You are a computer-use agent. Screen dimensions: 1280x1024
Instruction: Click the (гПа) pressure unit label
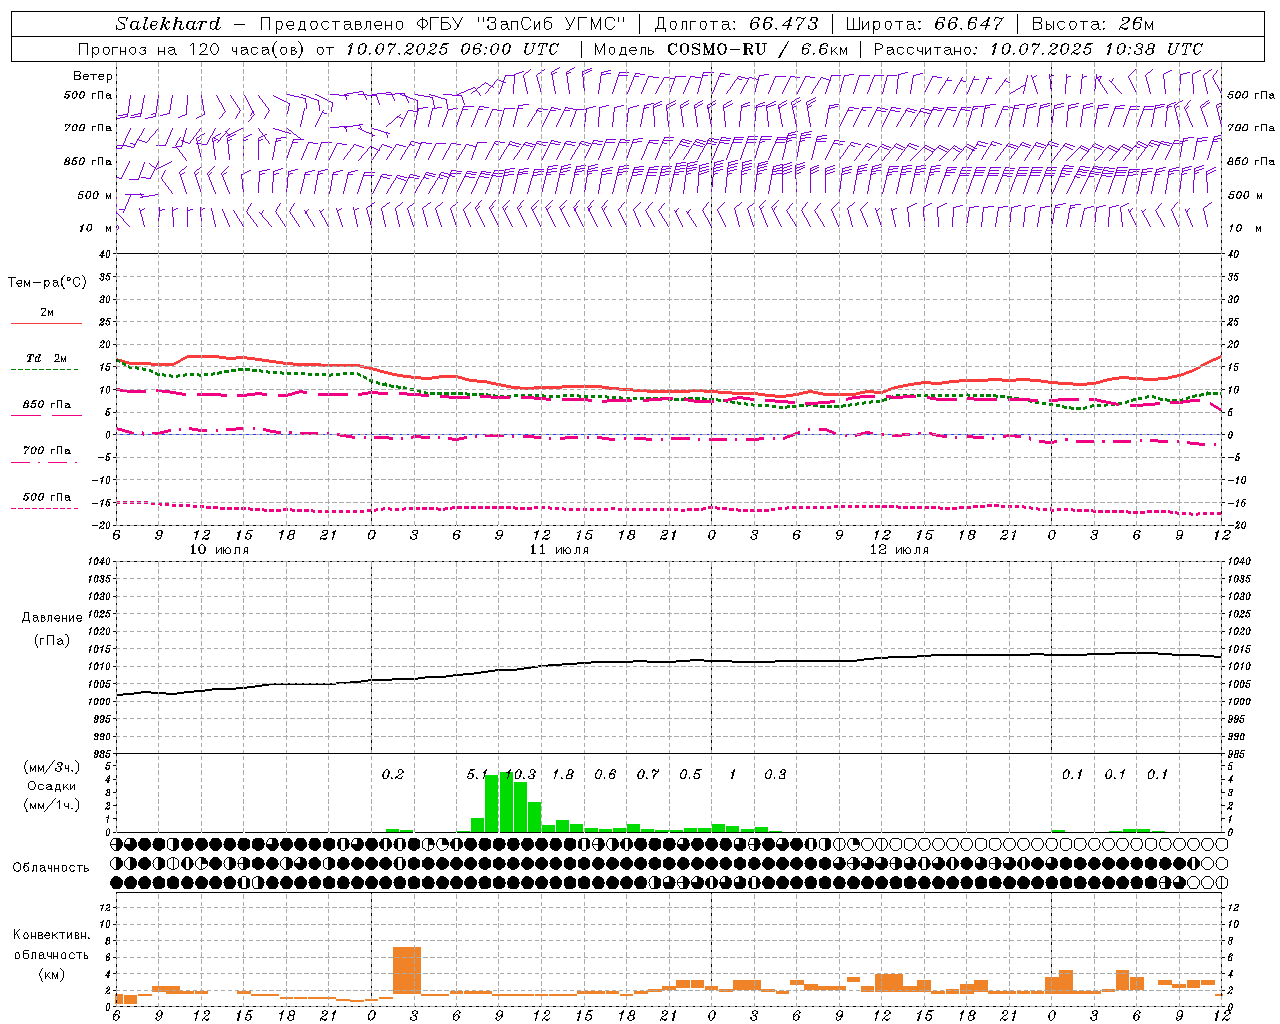coord(52,641)
